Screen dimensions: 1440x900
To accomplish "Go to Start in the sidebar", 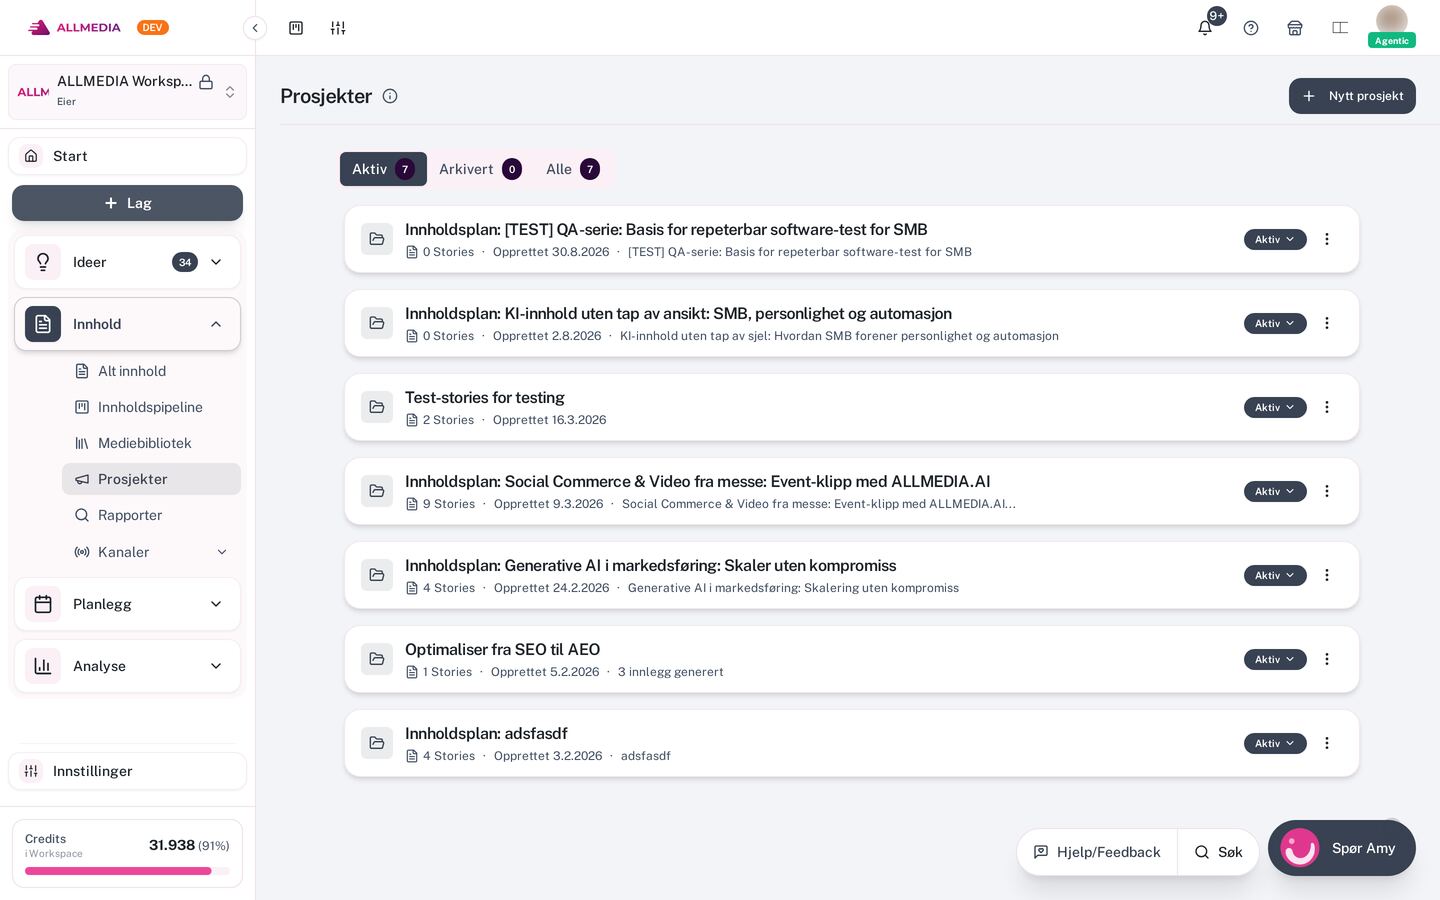I will click(x=127, y=156).
